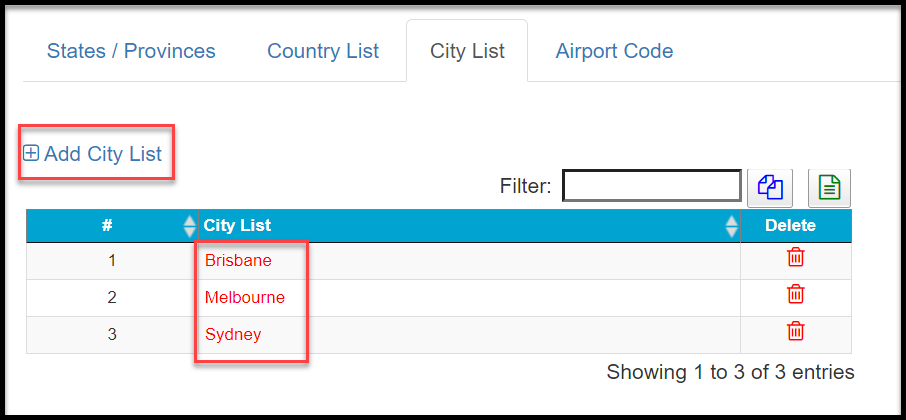Go to the Airport Code tab
This screenshot has width=906, height=420.
point(614,51)
